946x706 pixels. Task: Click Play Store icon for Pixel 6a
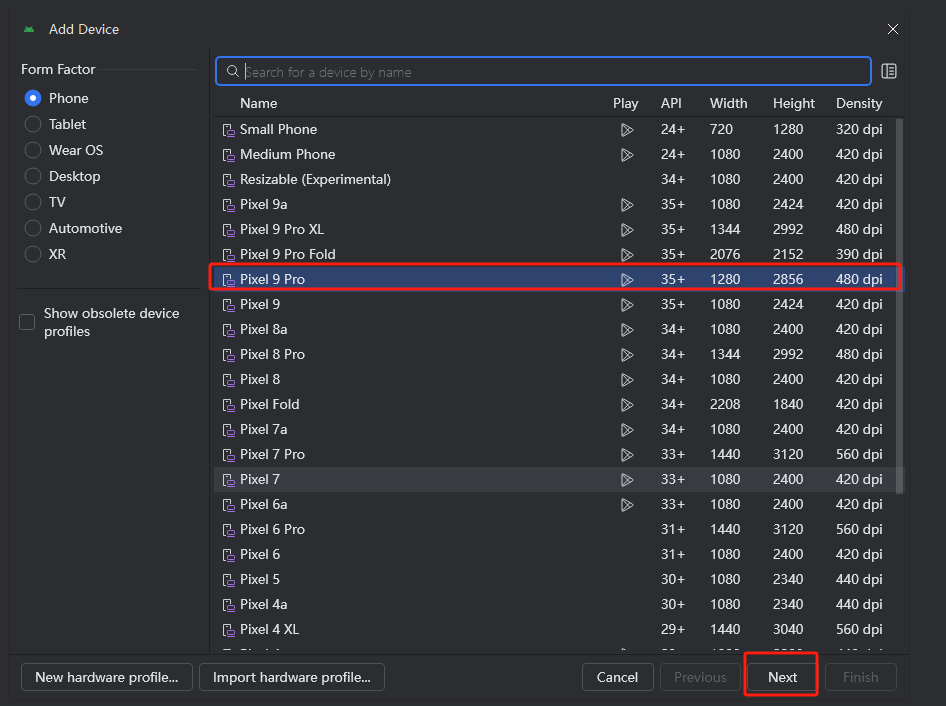click(627, 505)
